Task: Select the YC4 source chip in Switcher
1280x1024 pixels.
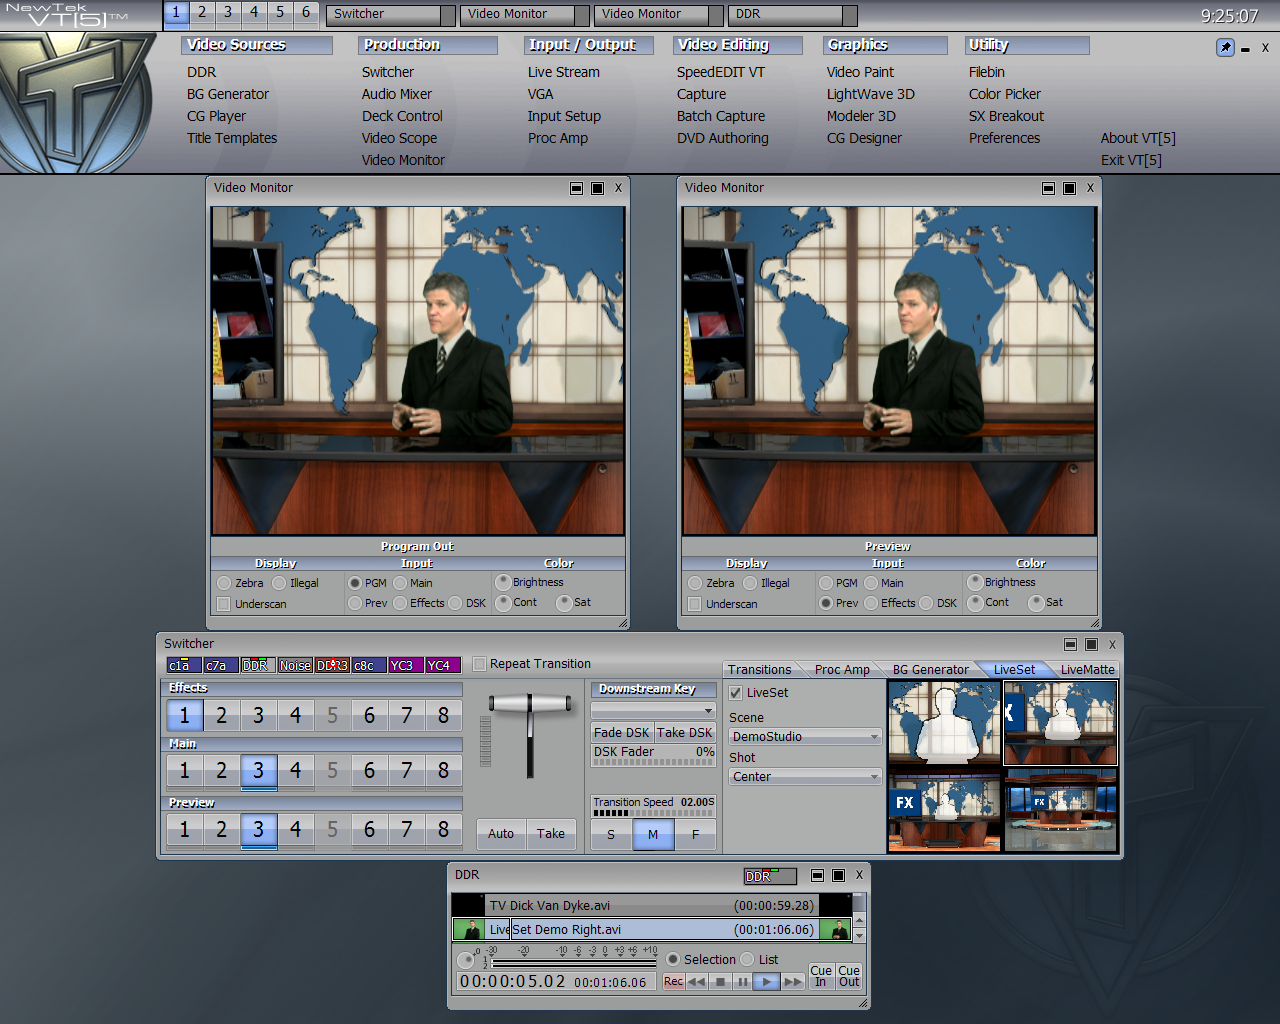Action: (443, 665)
